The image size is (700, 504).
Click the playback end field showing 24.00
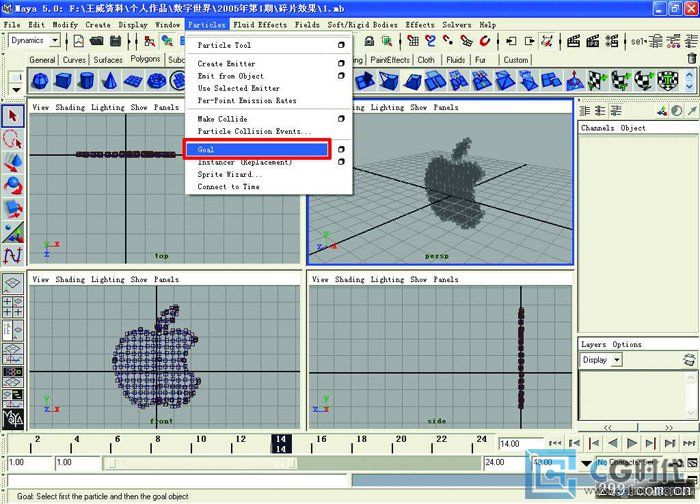pyautogui.click(x=503, y=462)
